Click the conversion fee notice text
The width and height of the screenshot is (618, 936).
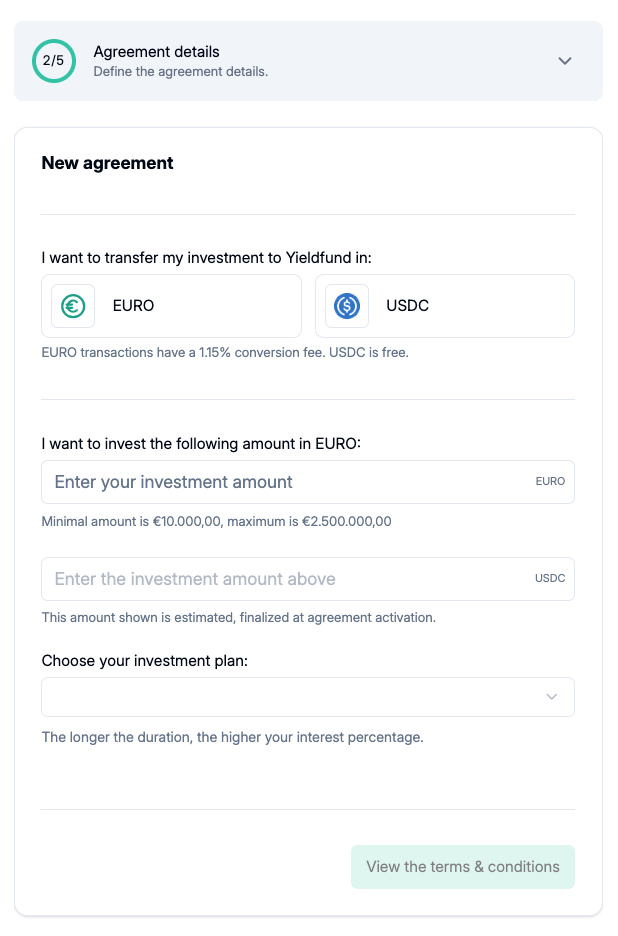point(225,353)
